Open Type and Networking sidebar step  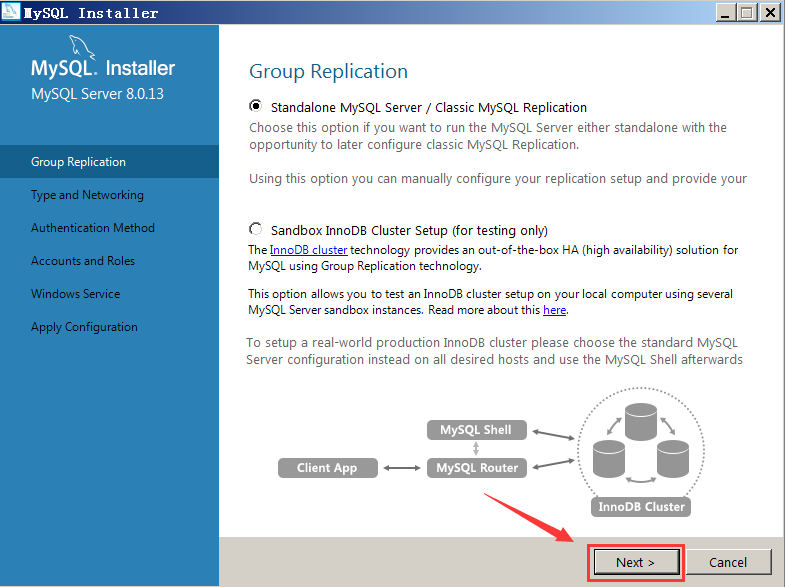coord(109,195)
